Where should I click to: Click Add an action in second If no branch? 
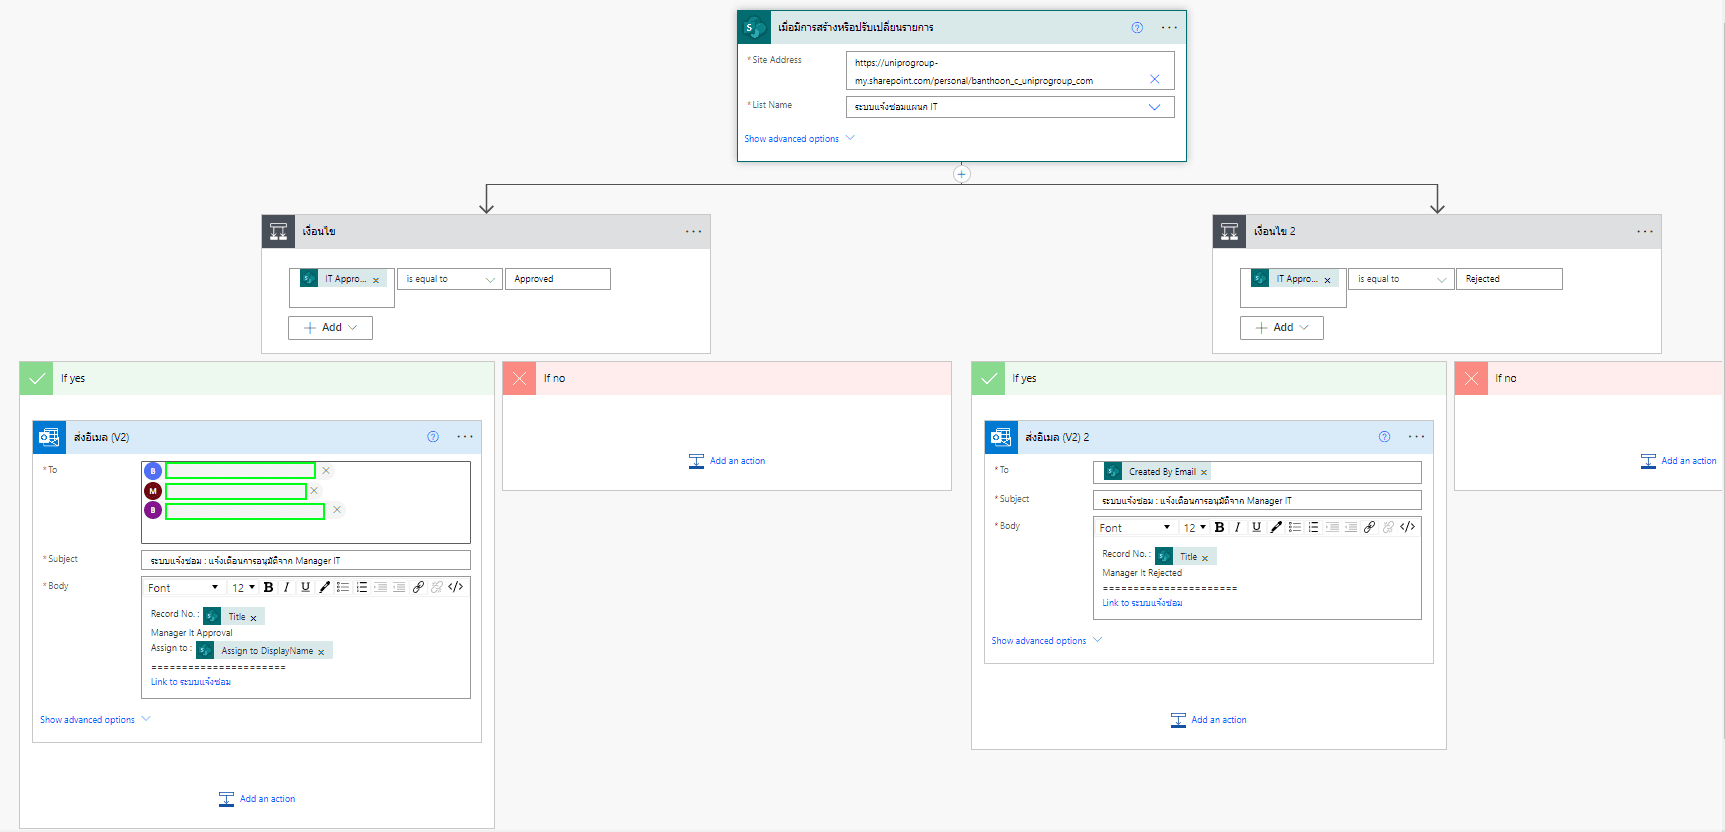click(1678, 461)
